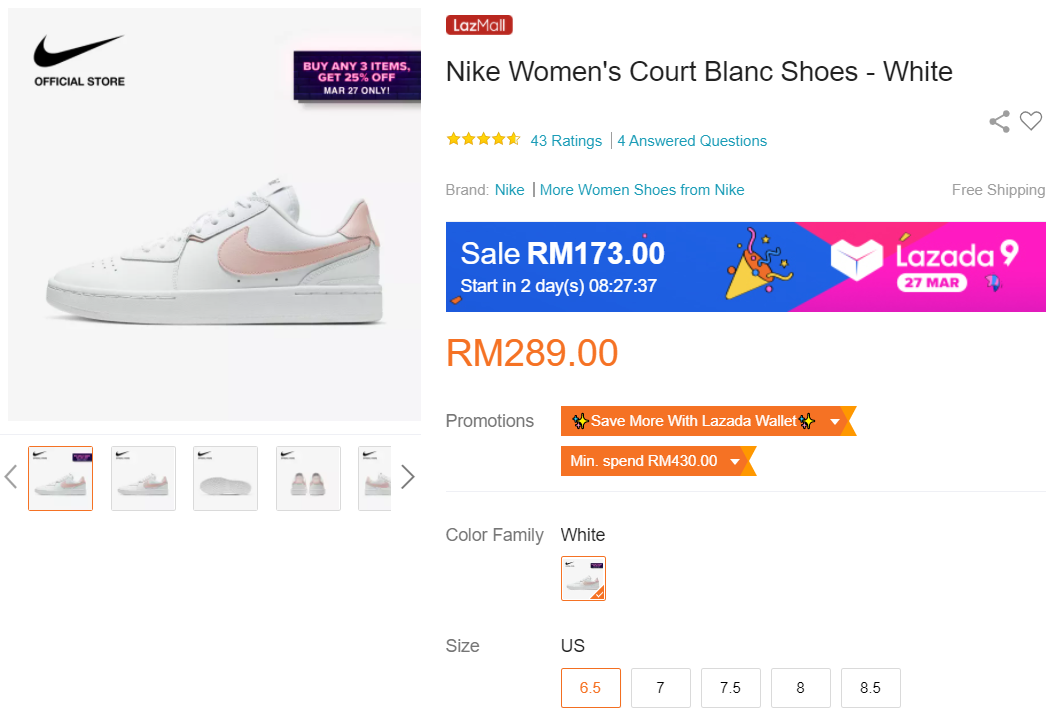This screenshot has height=719, width=1055.
Task: Open 4 Answered Questions link
Action: (x=692, y=141)
